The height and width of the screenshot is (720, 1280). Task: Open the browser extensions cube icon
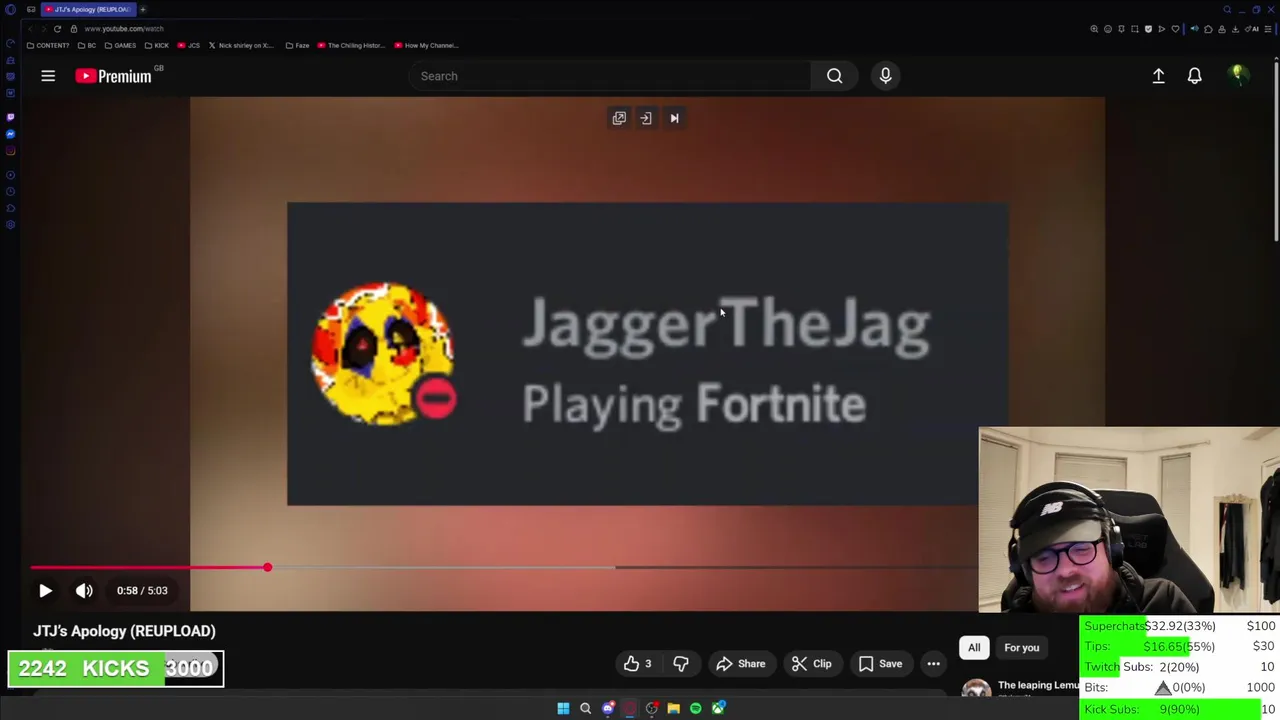click(1208, 29)
